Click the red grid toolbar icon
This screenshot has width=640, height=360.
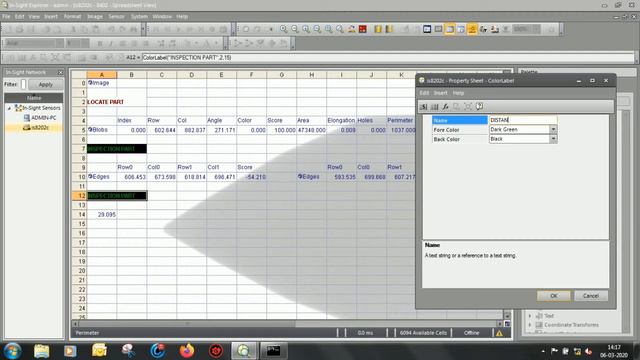tap(362, 29)
